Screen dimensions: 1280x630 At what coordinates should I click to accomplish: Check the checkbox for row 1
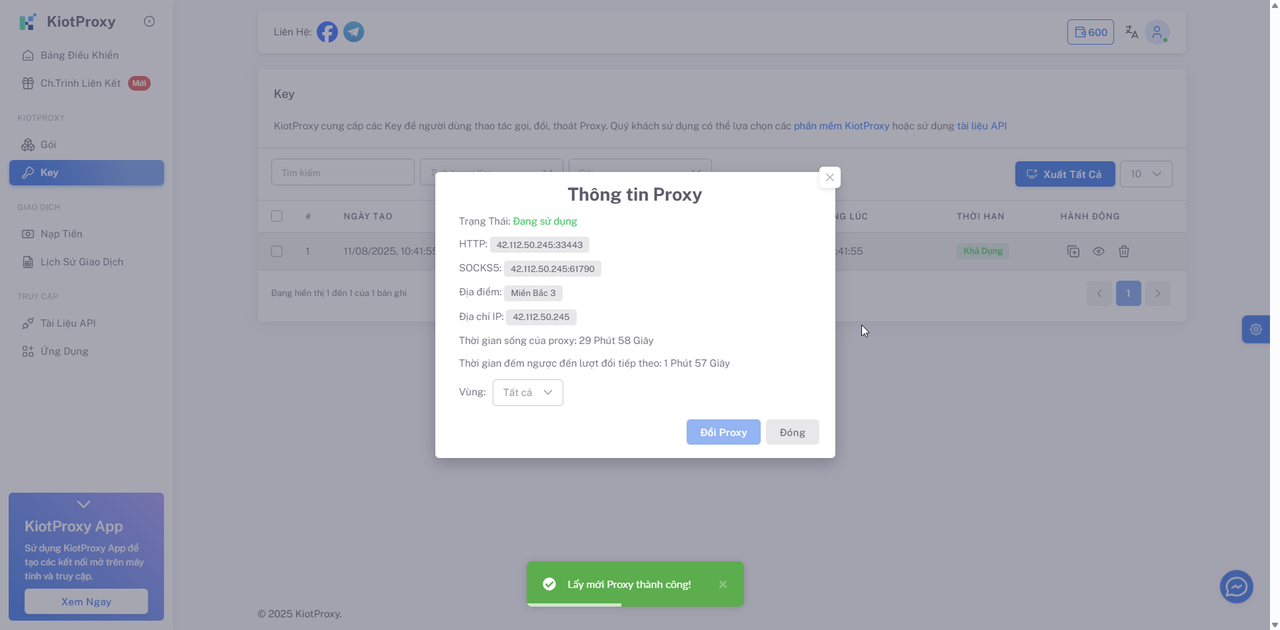click(276, 251)
